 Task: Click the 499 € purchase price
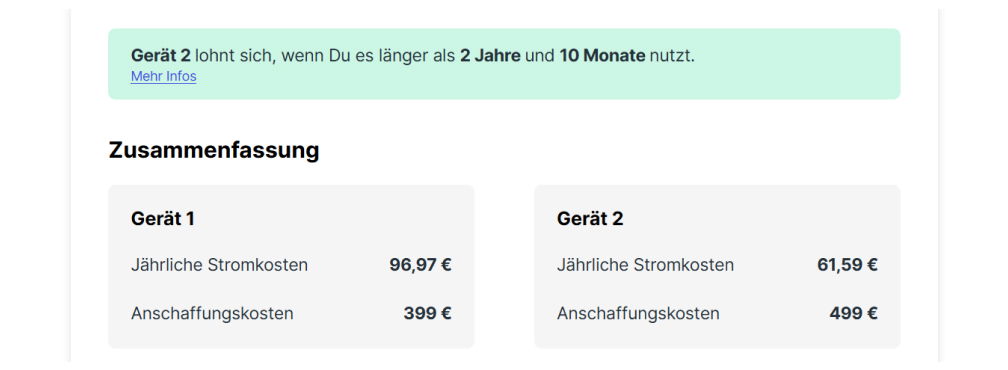[854, 313]
